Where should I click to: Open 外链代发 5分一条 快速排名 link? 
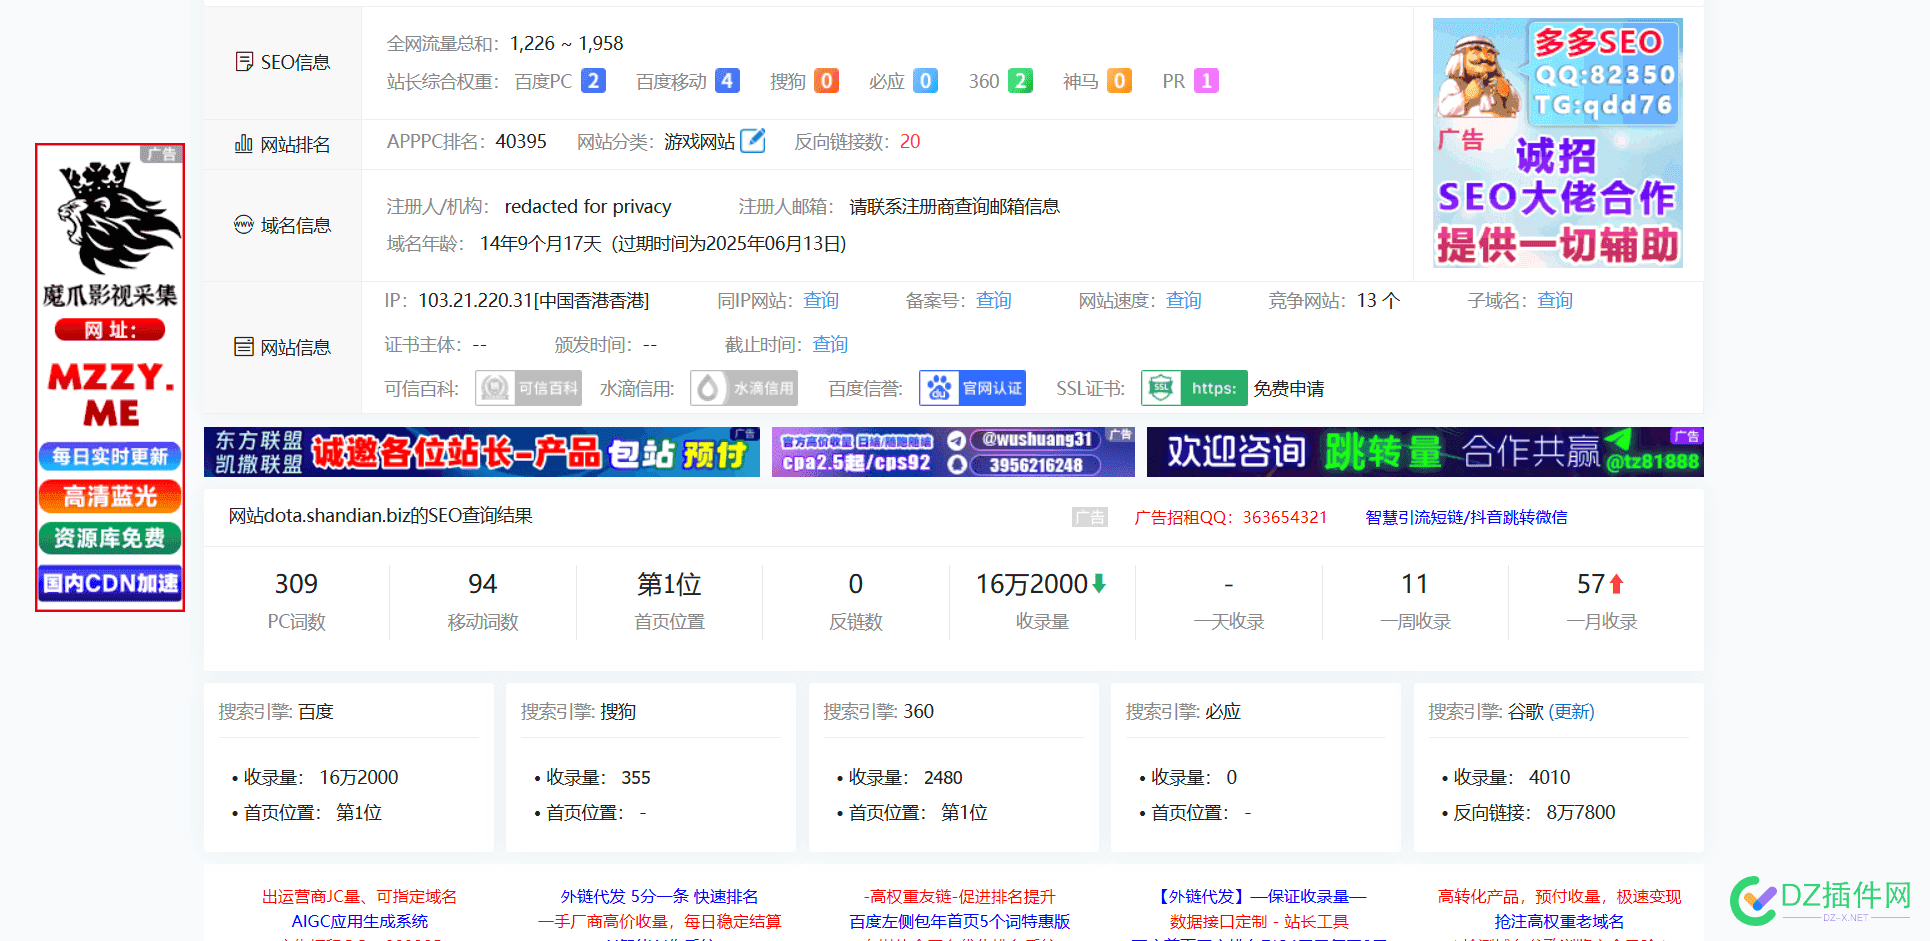(659, 896)
